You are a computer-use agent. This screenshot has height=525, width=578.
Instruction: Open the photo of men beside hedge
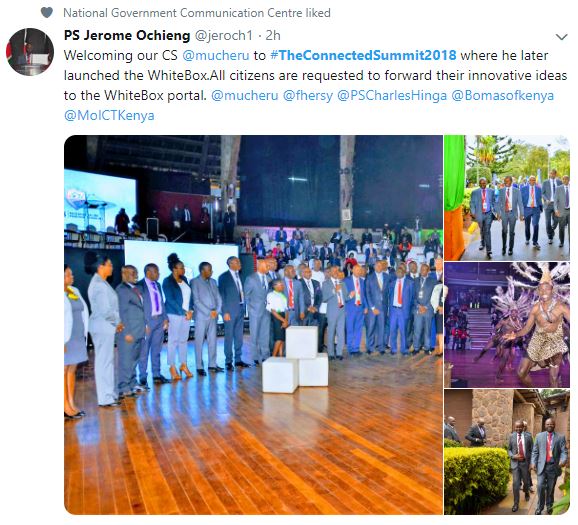[x=507, y=452]
